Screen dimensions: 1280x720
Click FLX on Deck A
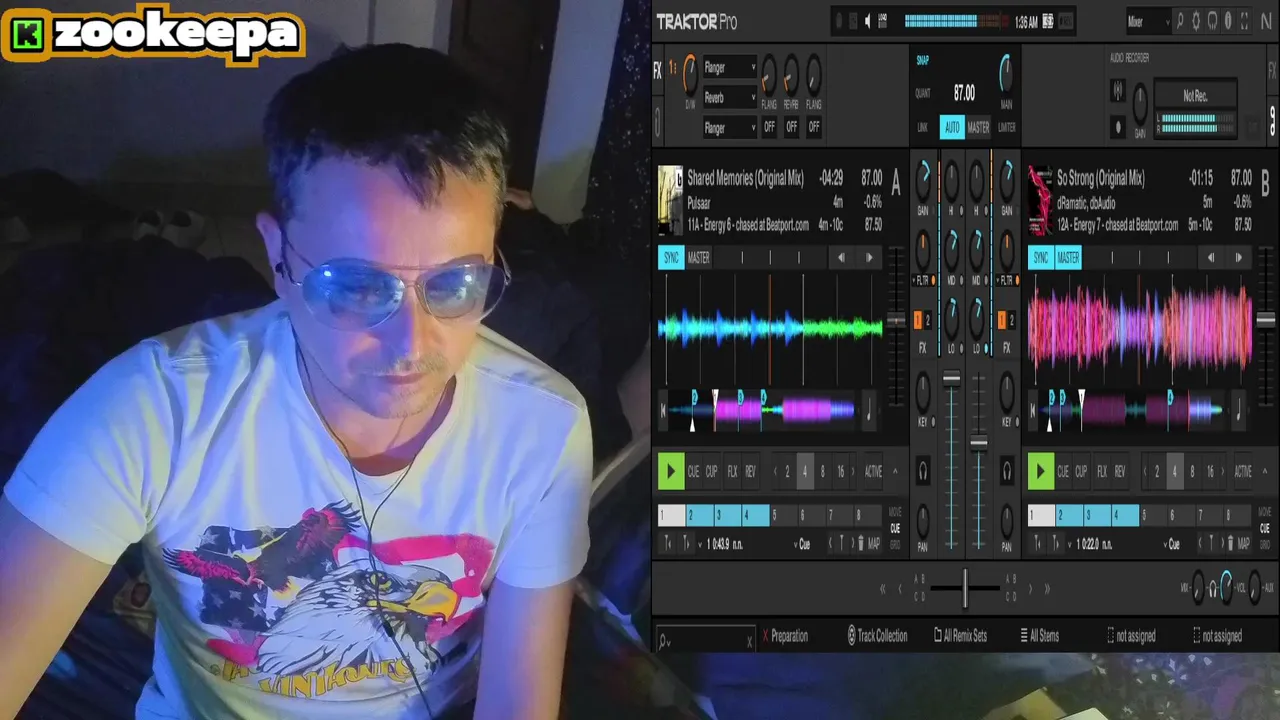click(732, 472)
